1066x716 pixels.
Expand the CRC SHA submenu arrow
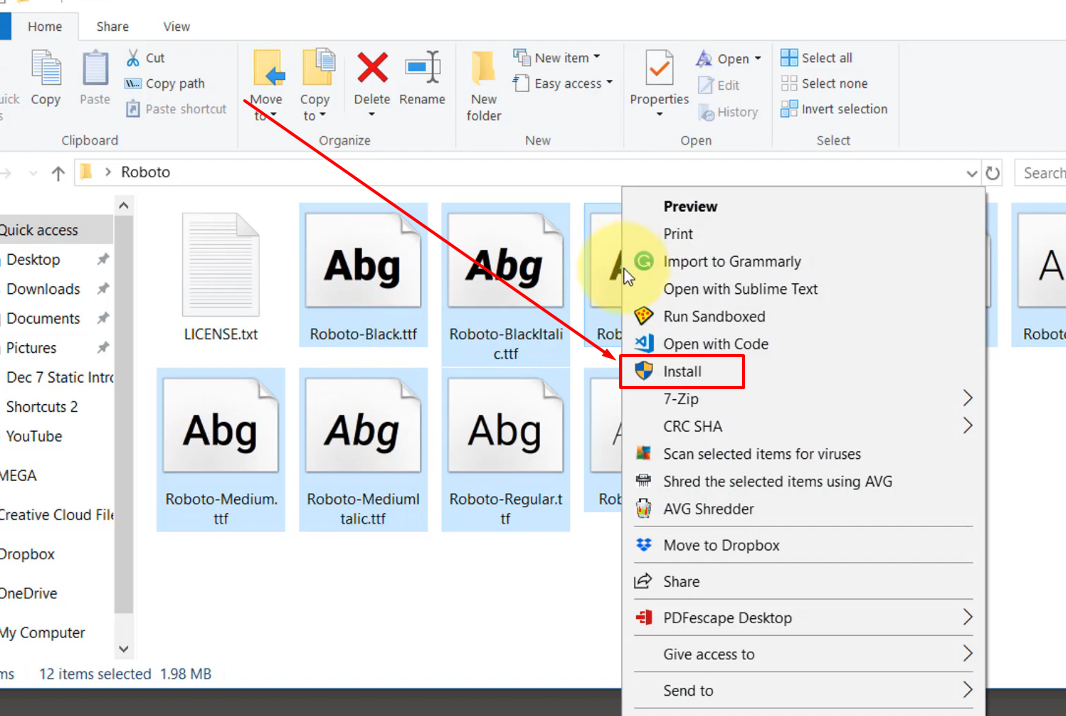[x=967, y=426]
